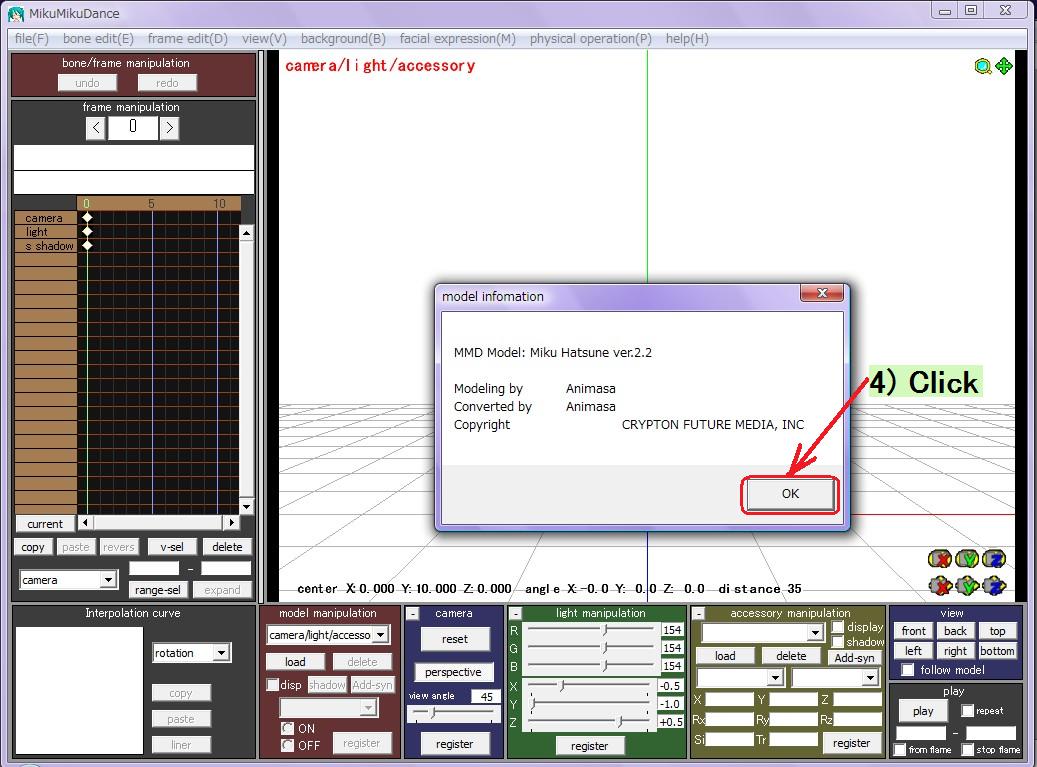The image size is (1037, 767).
Task: Collapse the light manipulation panel
Action: pos(516,614)
